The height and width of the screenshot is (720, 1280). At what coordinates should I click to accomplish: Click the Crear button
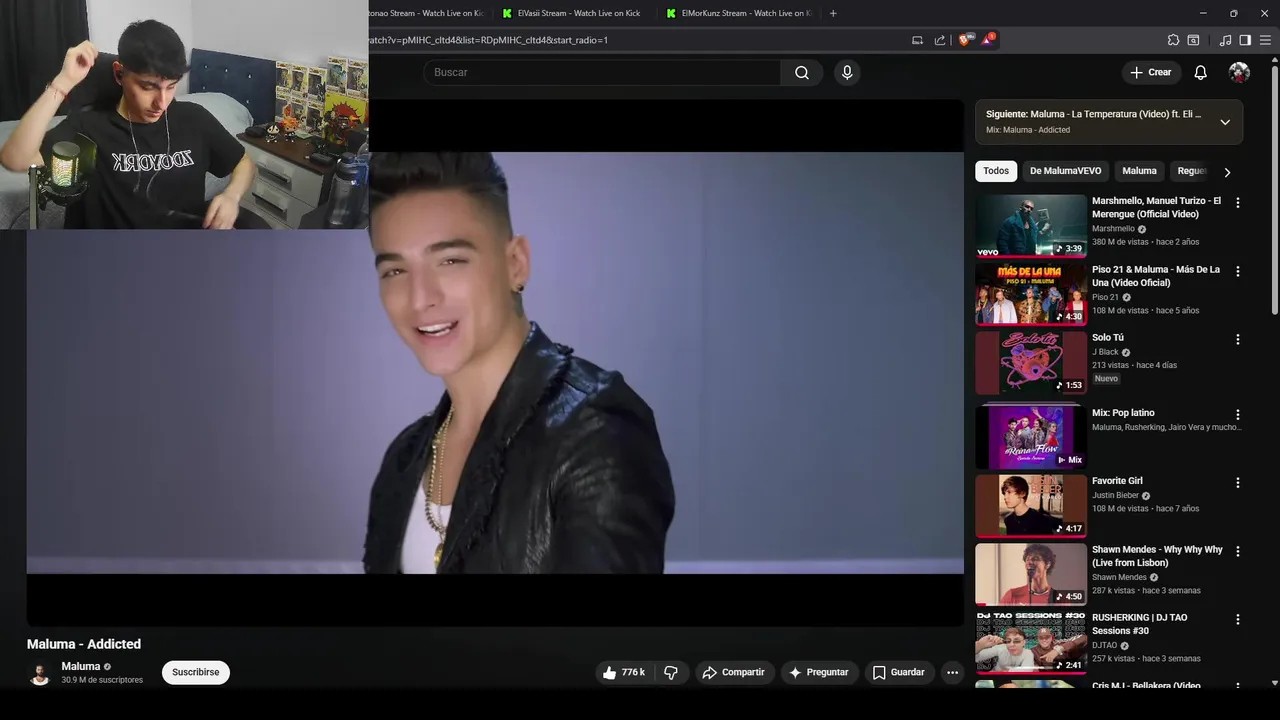coord(1150,72)
